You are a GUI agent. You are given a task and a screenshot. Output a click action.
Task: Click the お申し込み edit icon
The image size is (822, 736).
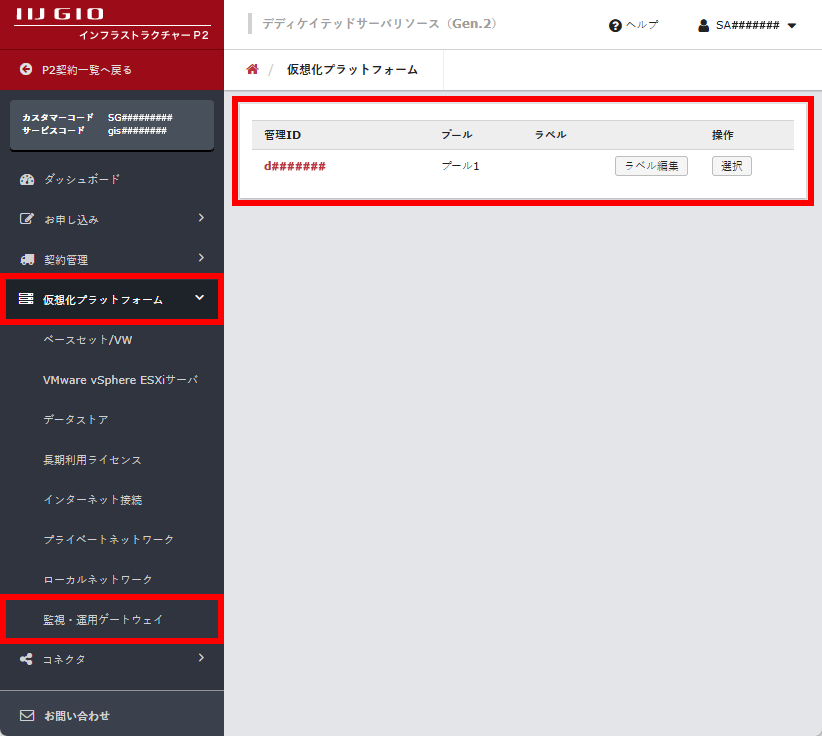[27, 219]
